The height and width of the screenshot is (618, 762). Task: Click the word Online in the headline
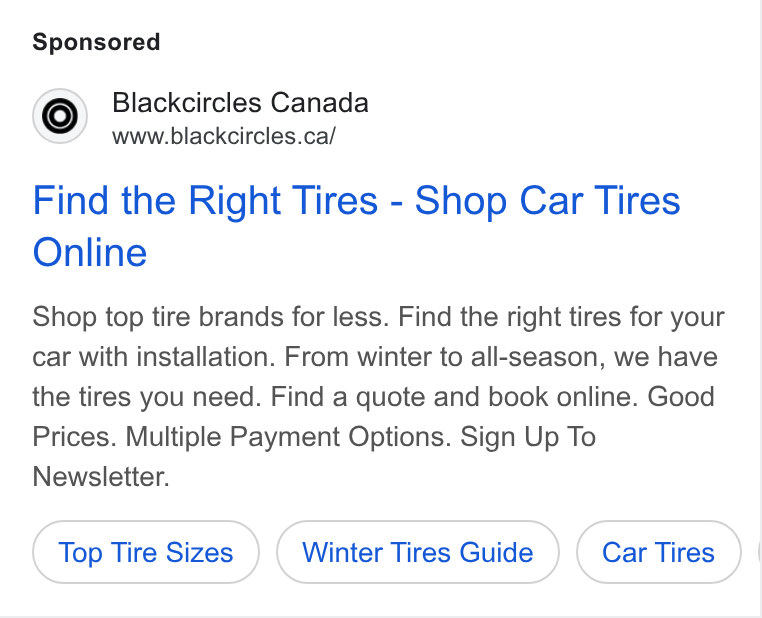[x=90, y=253]
